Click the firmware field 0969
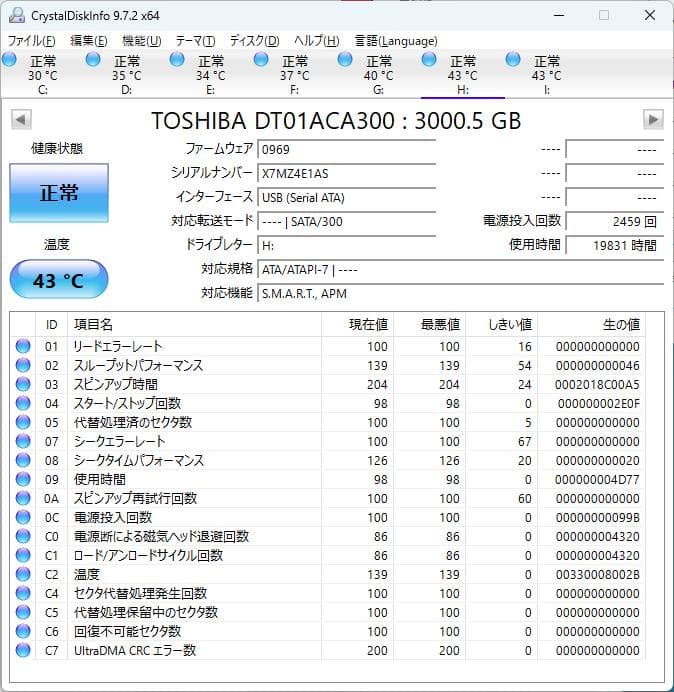Screen dimensions: 674x692 tap(346, 149)
